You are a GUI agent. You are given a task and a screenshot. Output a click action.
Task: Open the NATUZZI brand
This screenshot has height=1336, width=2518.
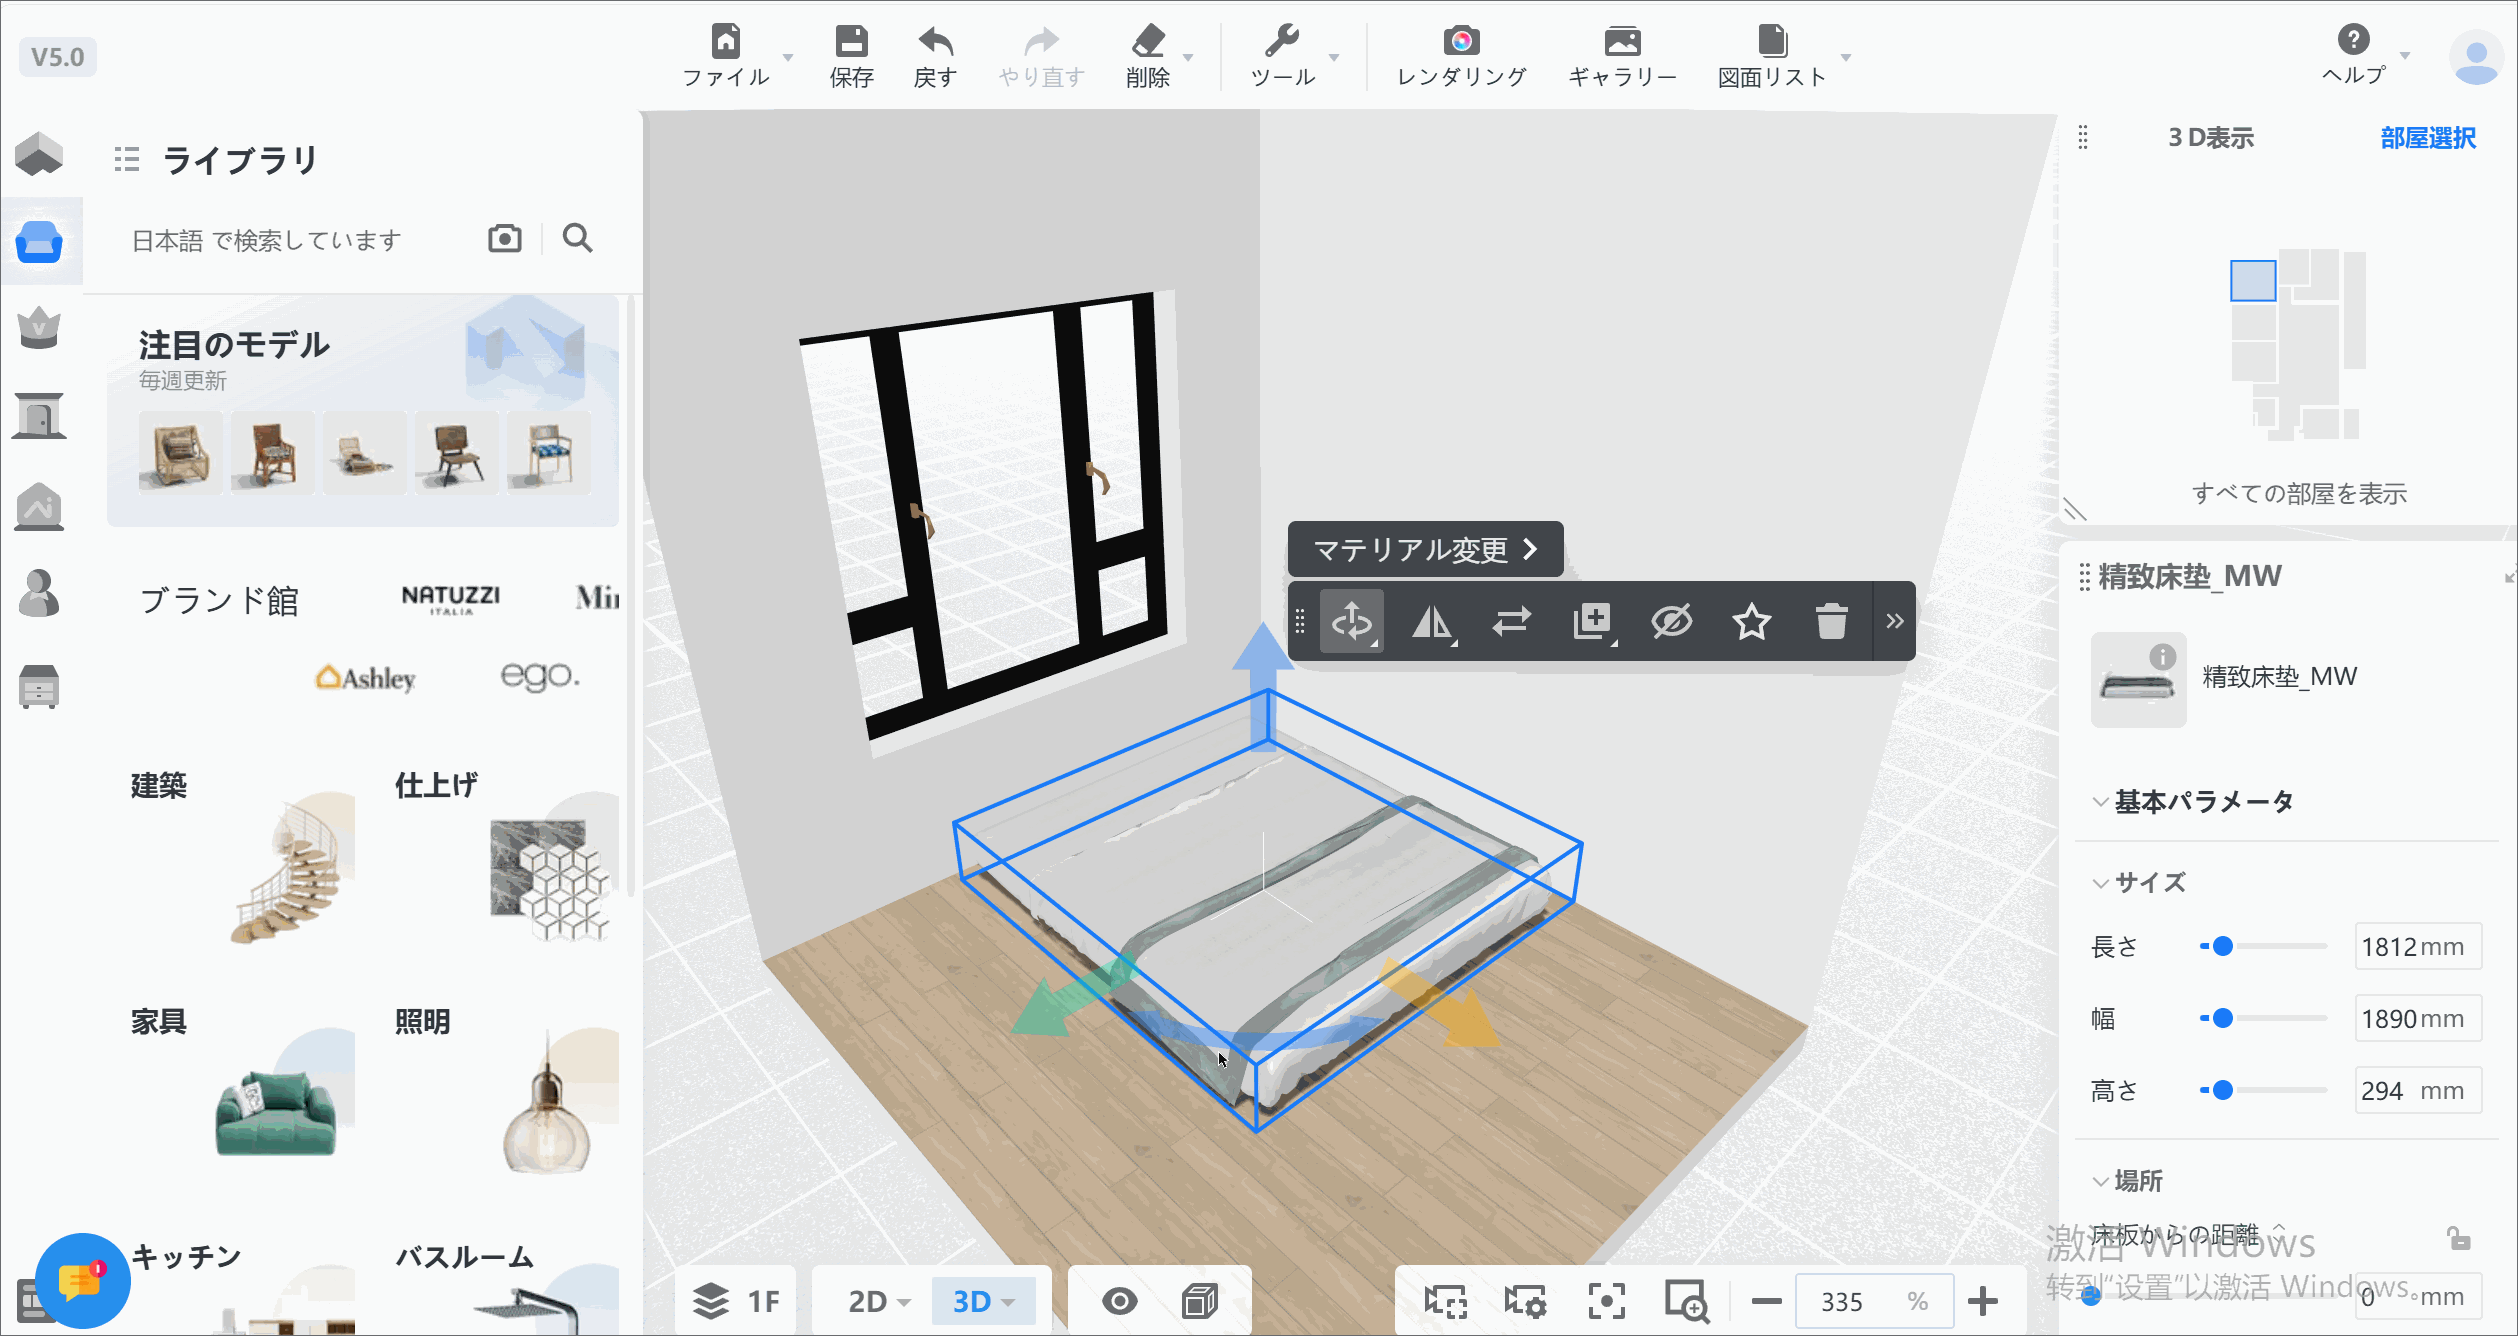click(451, 598)
